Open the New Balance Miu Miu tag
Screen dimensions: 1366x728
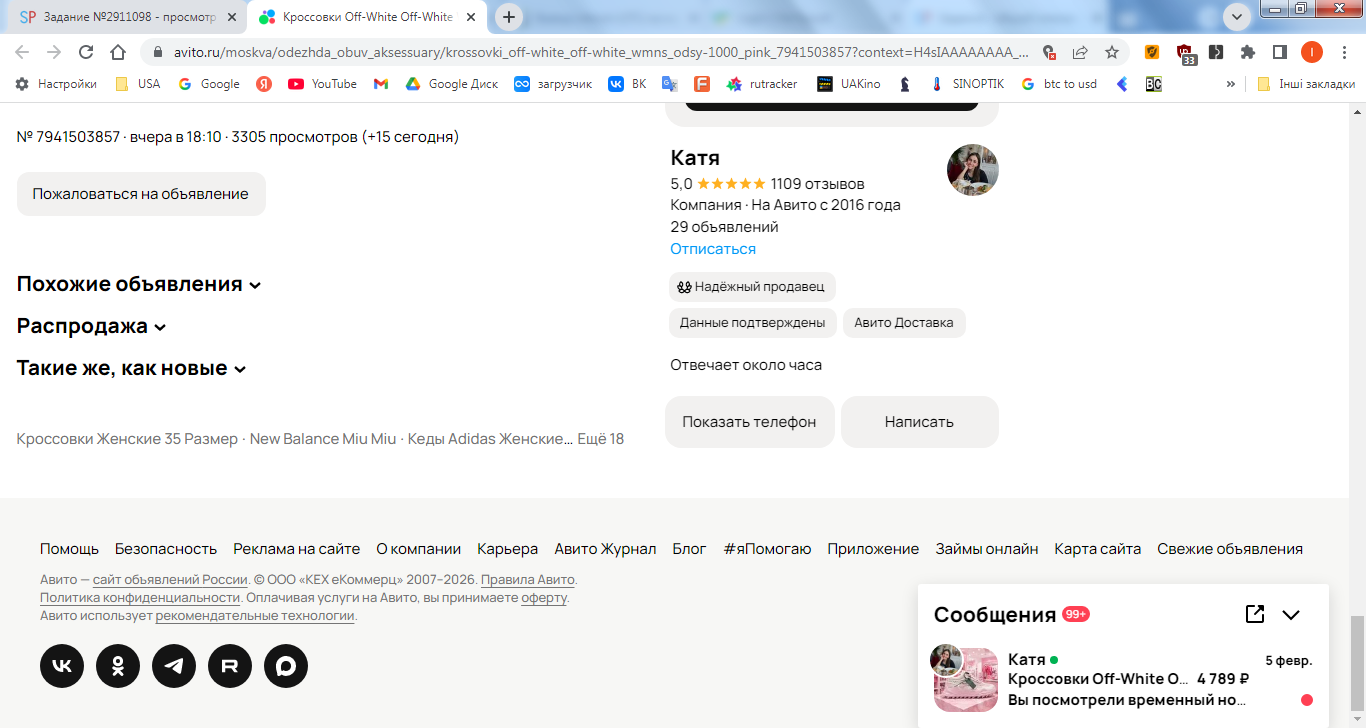[323, 439]
